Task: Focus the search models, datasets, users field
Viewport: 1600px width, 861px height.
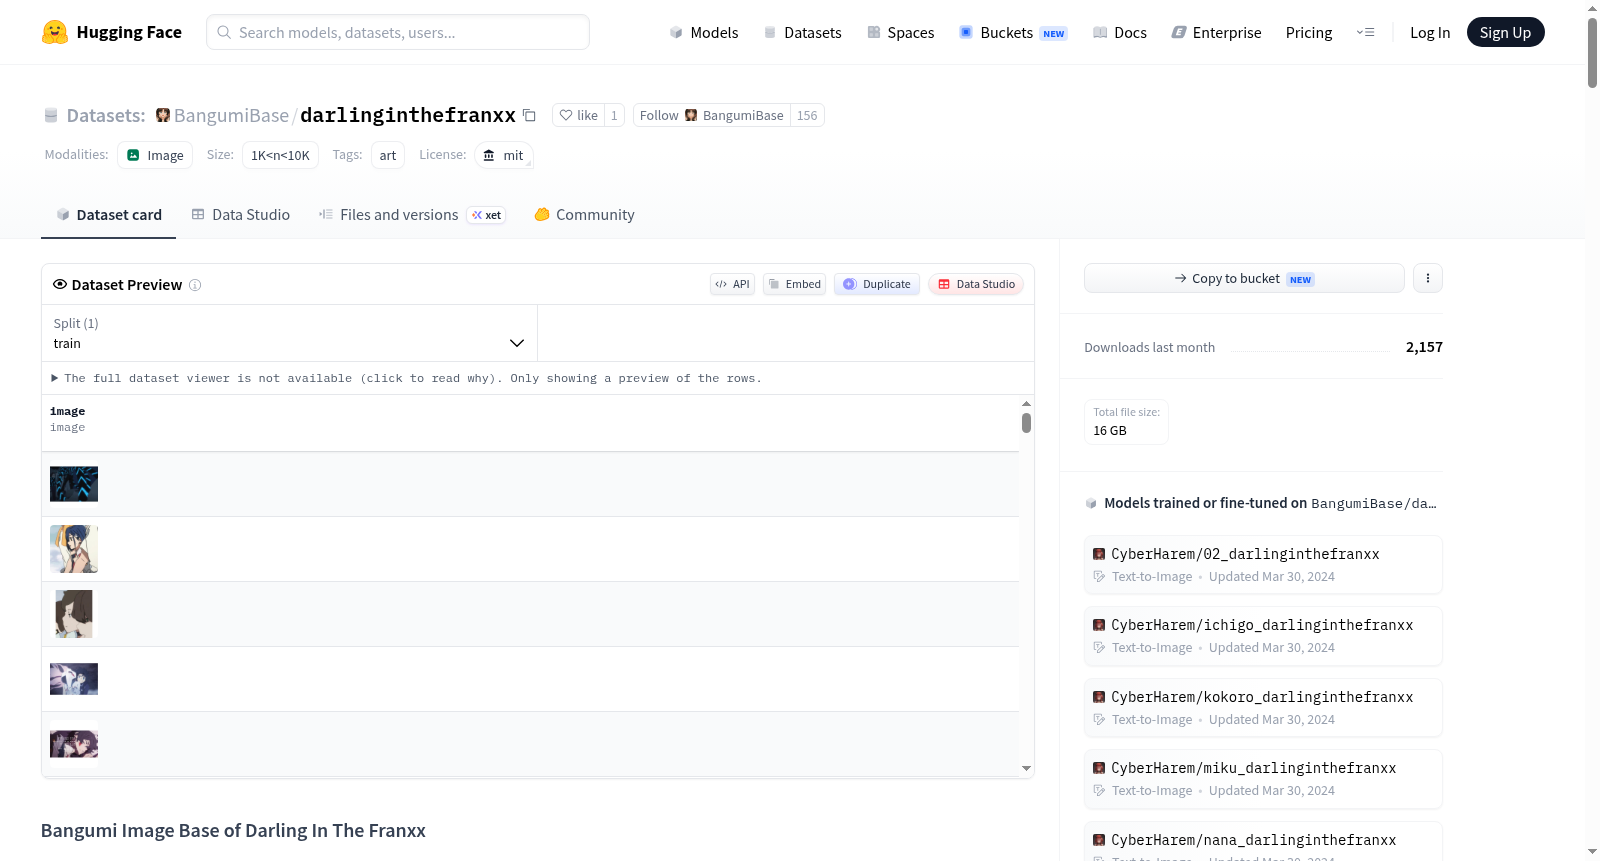Action: coord(398,32)
